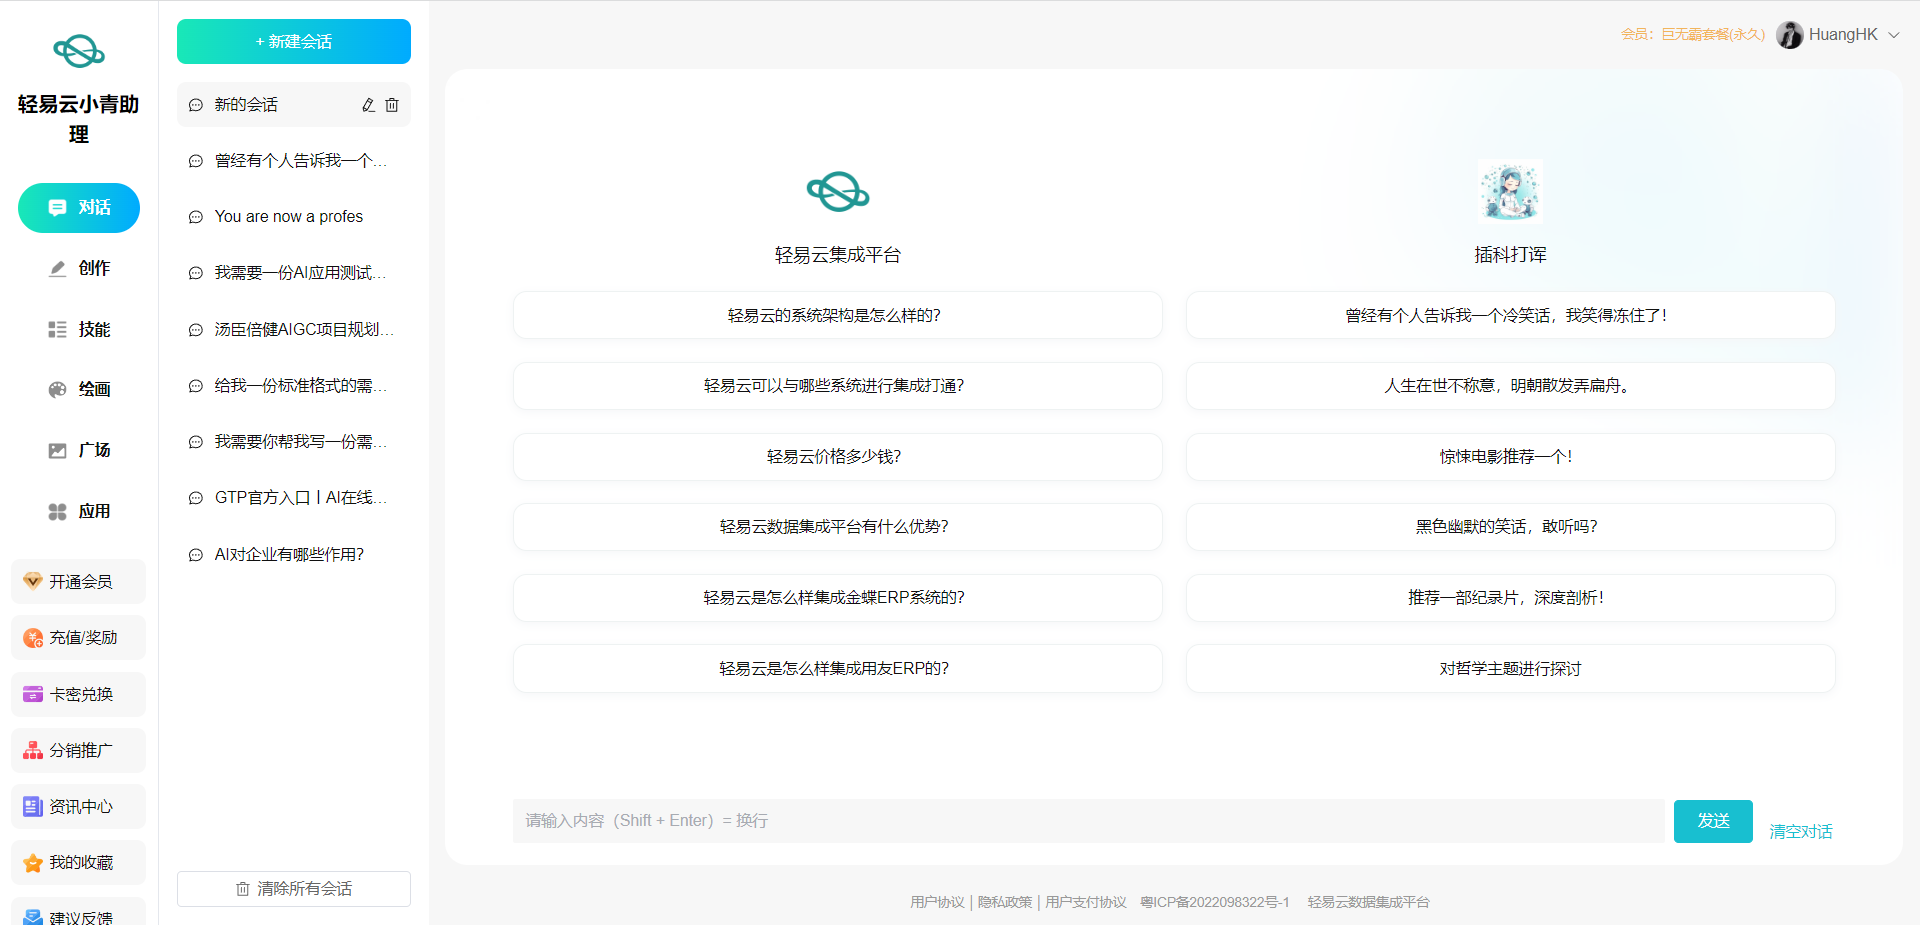Ask 轻易云是怎么样集成金蝶ERP系统的?

click(x=838, y=598)
